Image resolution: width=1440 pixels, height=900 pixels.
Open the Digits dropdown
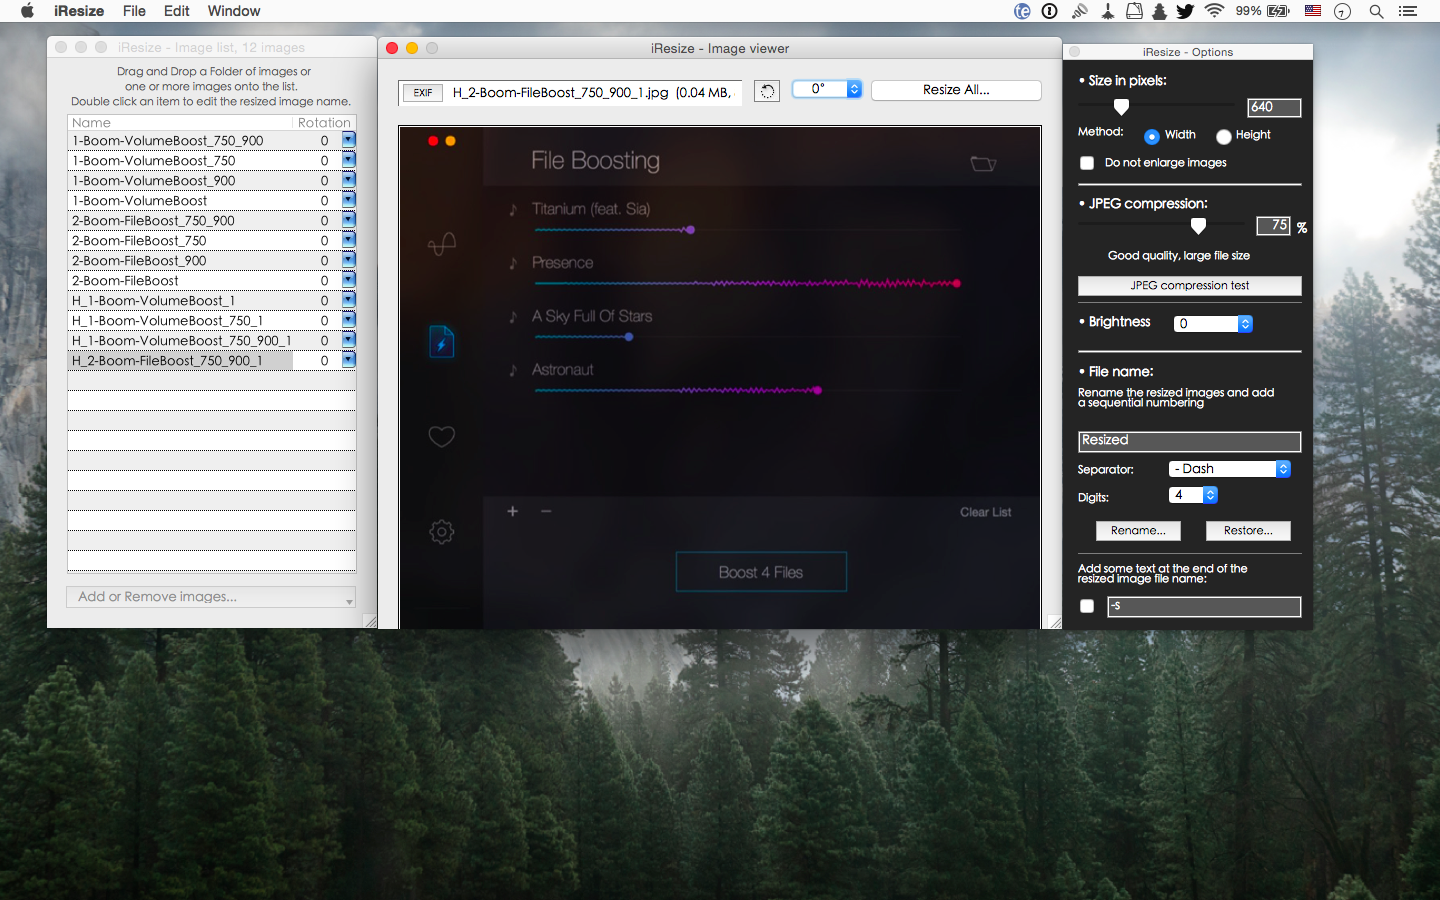point(1193,495)
